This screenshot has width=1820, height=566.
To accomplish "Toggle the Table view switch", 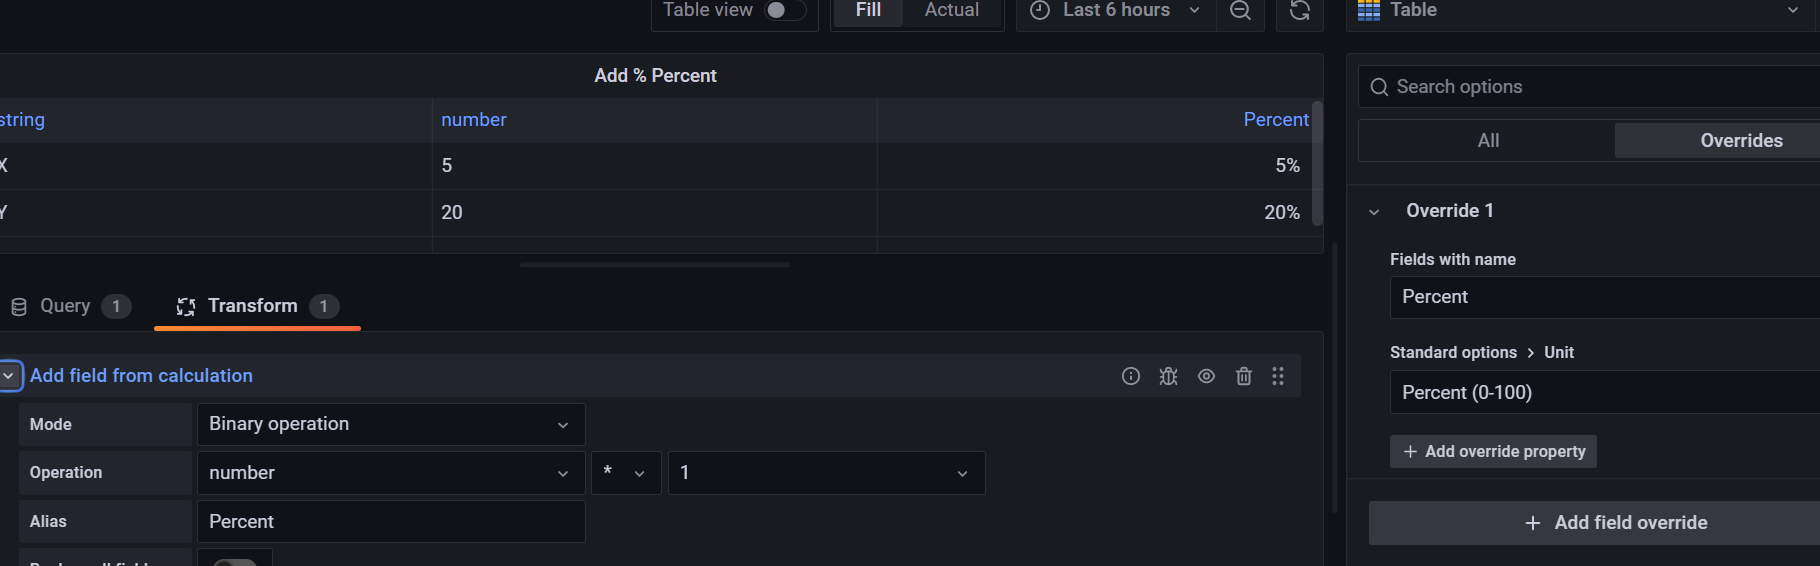I will coord(785,10).
